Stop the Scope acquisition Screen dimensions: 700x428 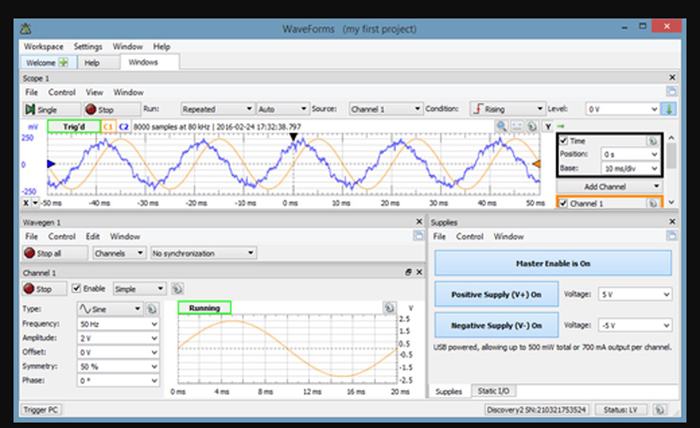pos(112,109)
